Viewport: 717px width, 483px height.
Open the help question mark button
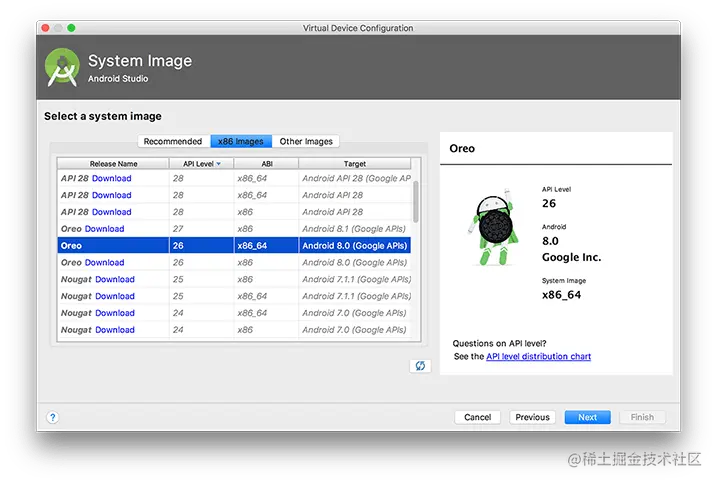pyautogui.click(x=53, y=417)
